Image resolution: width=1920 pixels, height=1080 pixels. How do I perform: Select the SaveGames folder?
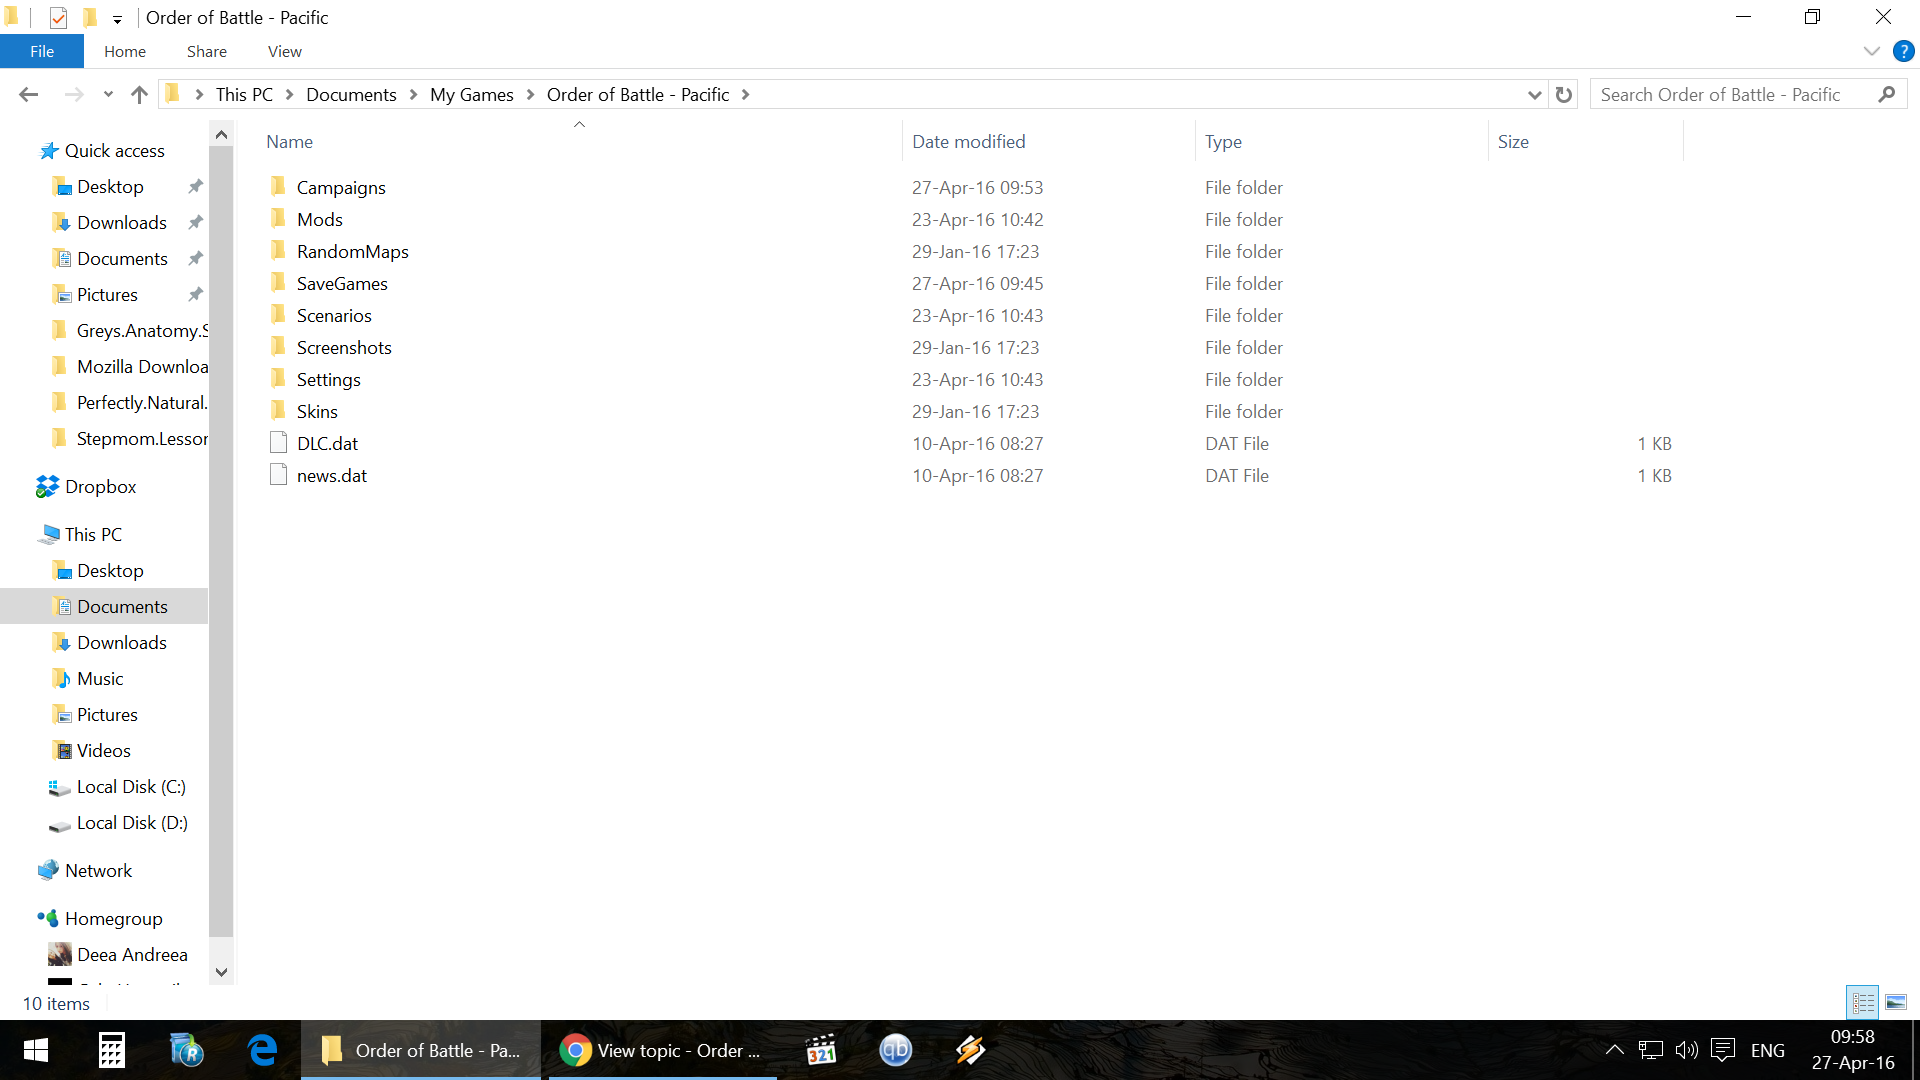[341, 283]
